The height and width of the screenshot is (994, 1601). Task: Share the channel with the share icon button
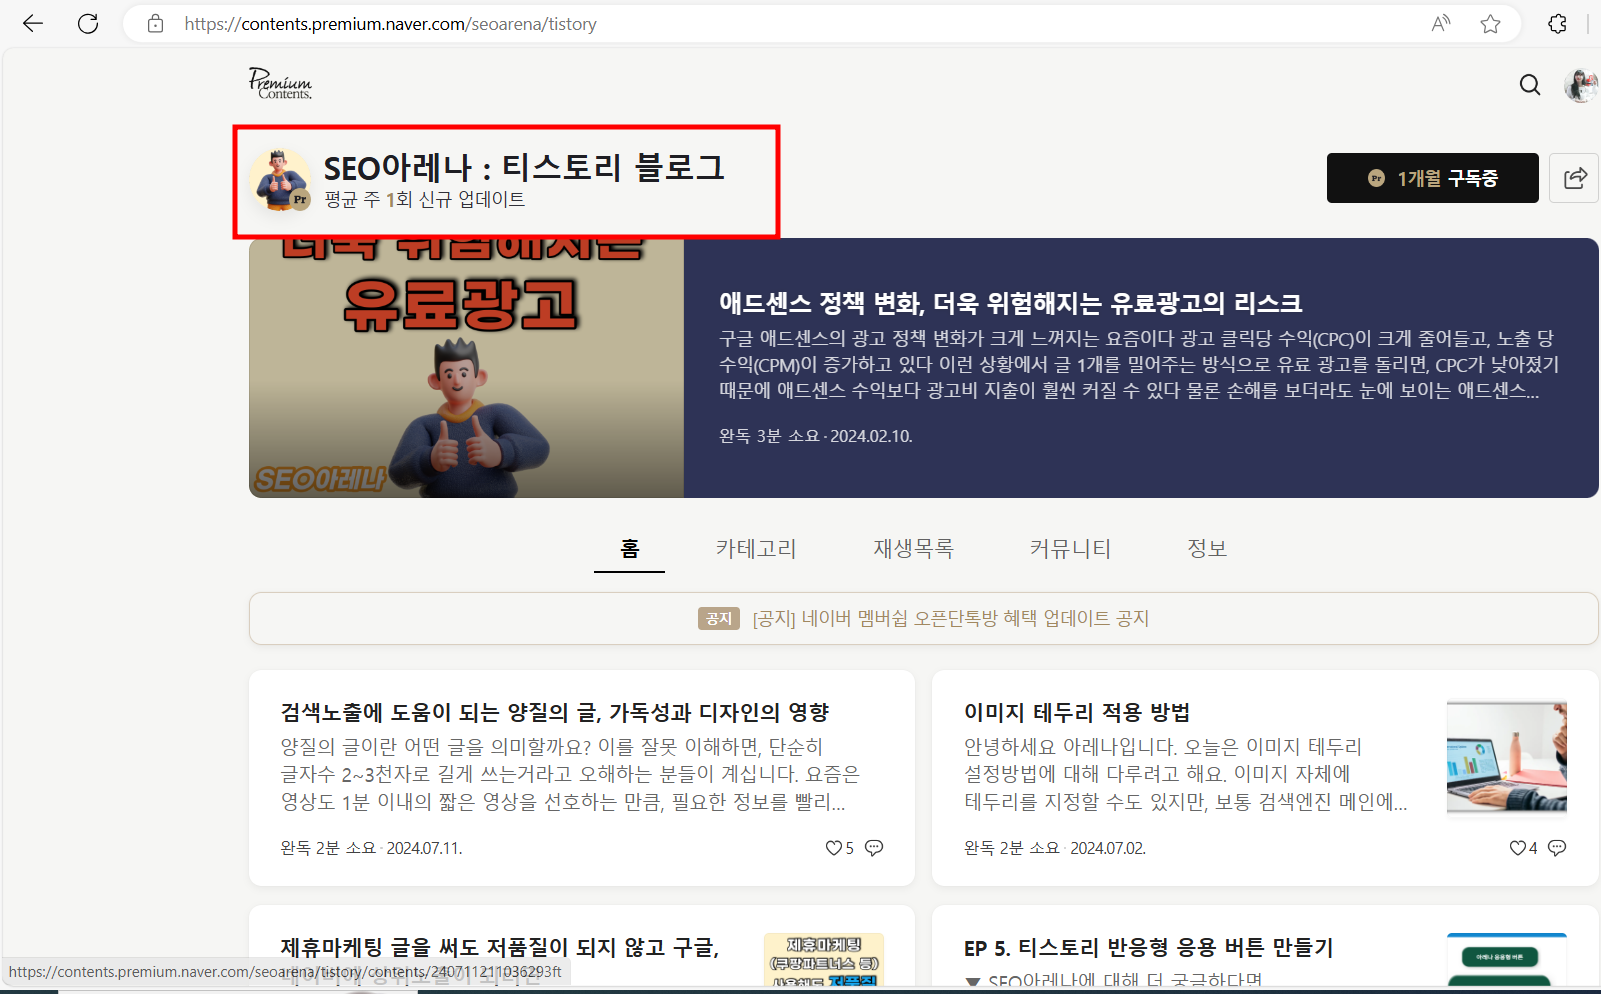click(x=1574, y=178)
